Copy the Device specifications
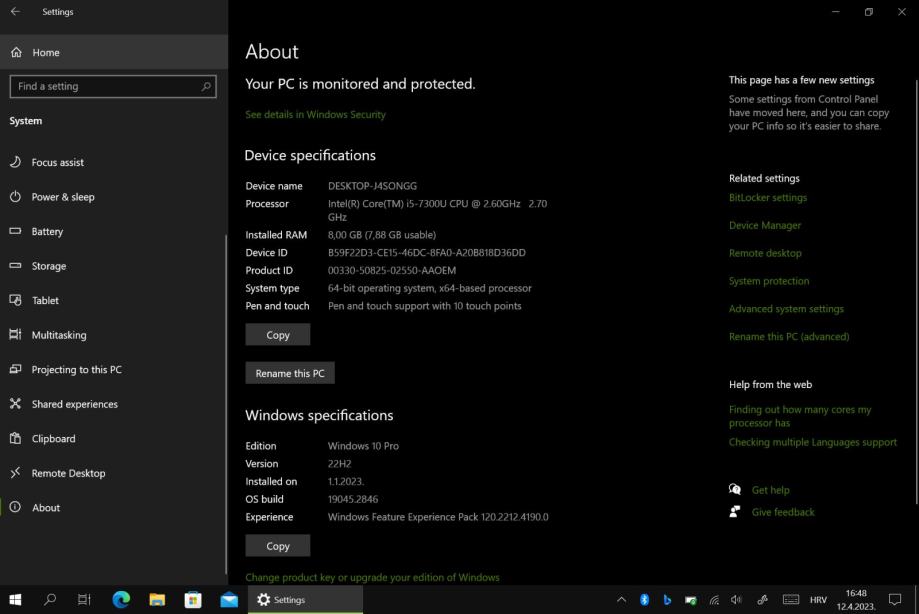The width and height of the screenshot is (919, 614). [x=277, y=335]
